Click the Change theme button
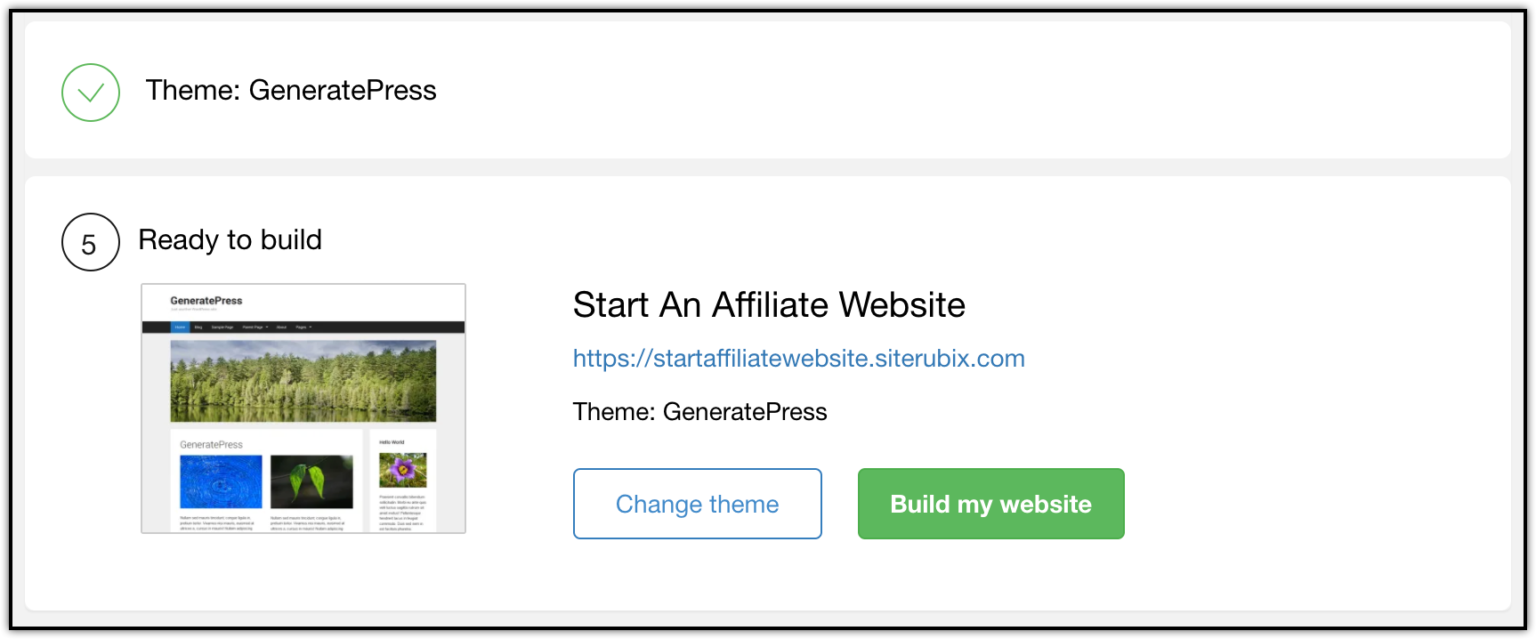The image size is (1536, 639). pyautogui.click(x=697, y=504)
